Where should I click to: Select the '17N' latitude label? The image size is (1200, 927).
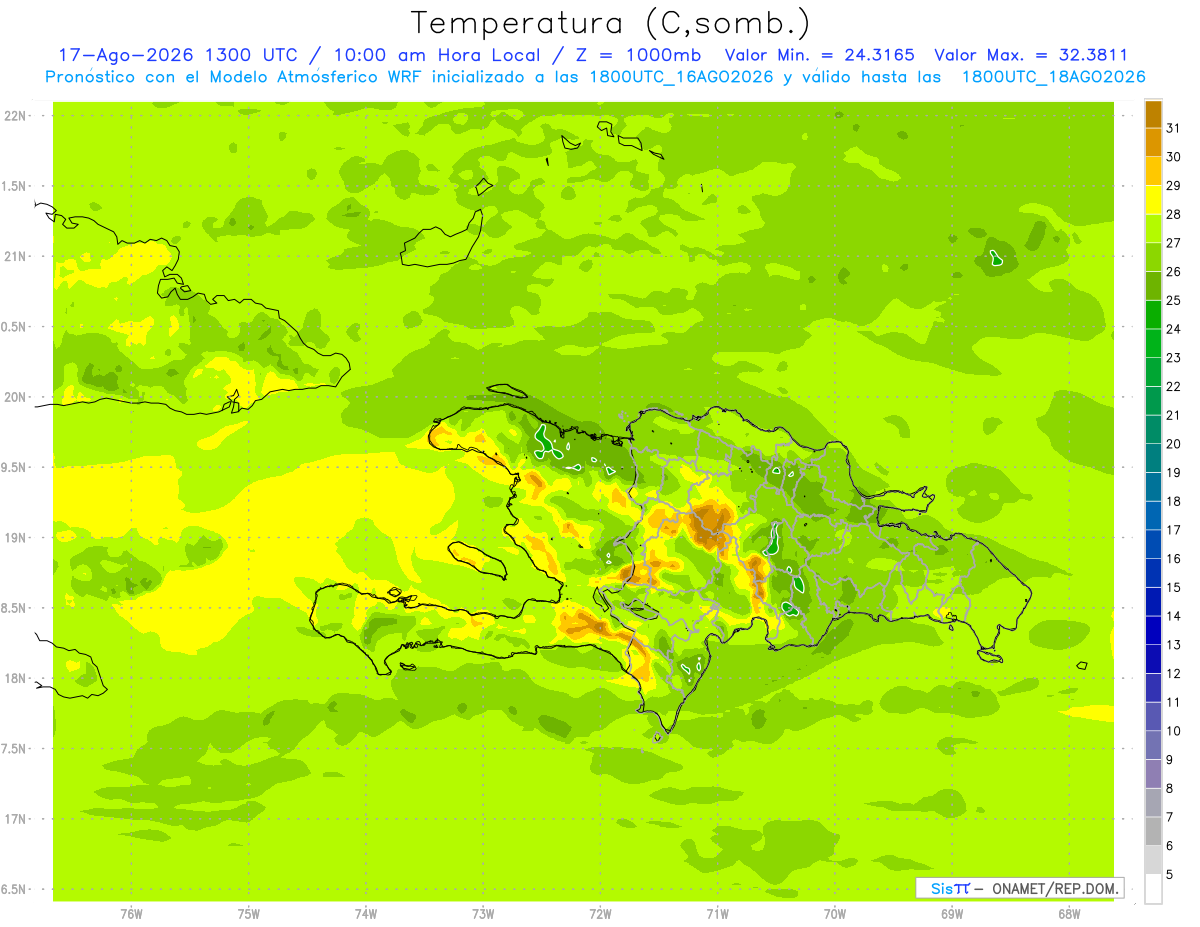click(x=15, y=819)
